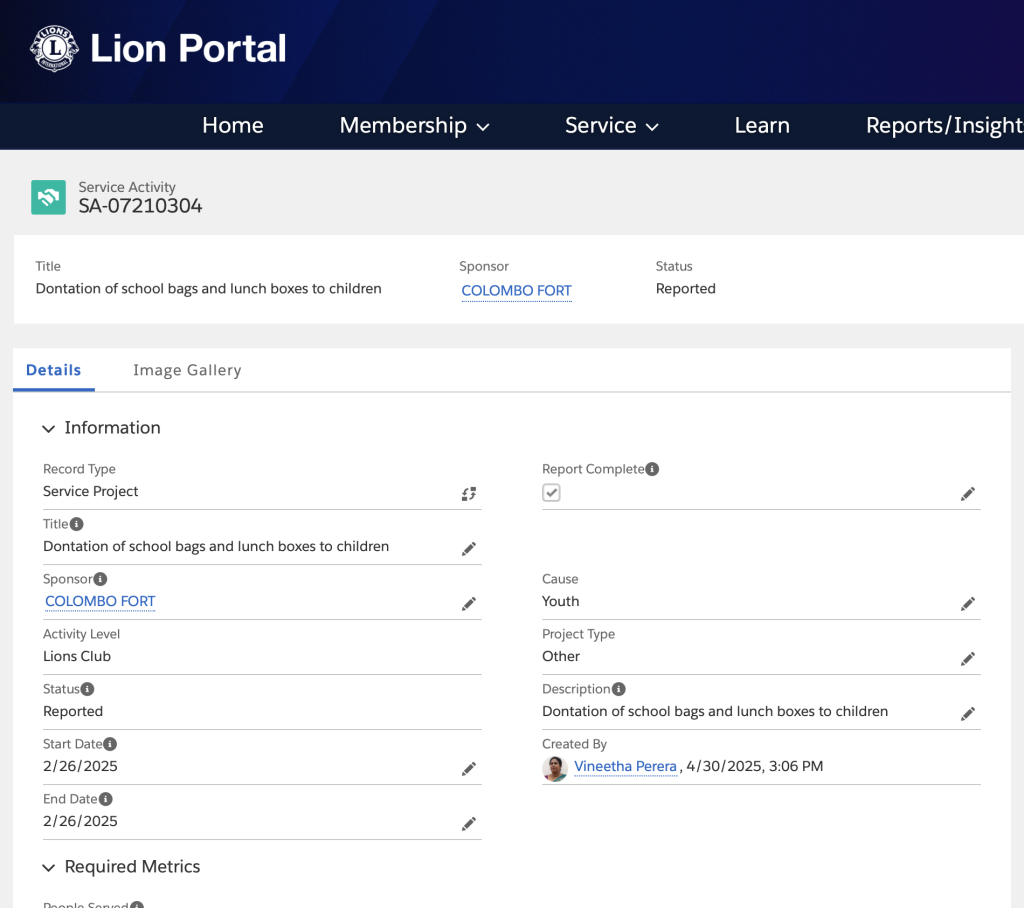
Task: Click the Cause value Youth
Action: [x=560, y=601]
